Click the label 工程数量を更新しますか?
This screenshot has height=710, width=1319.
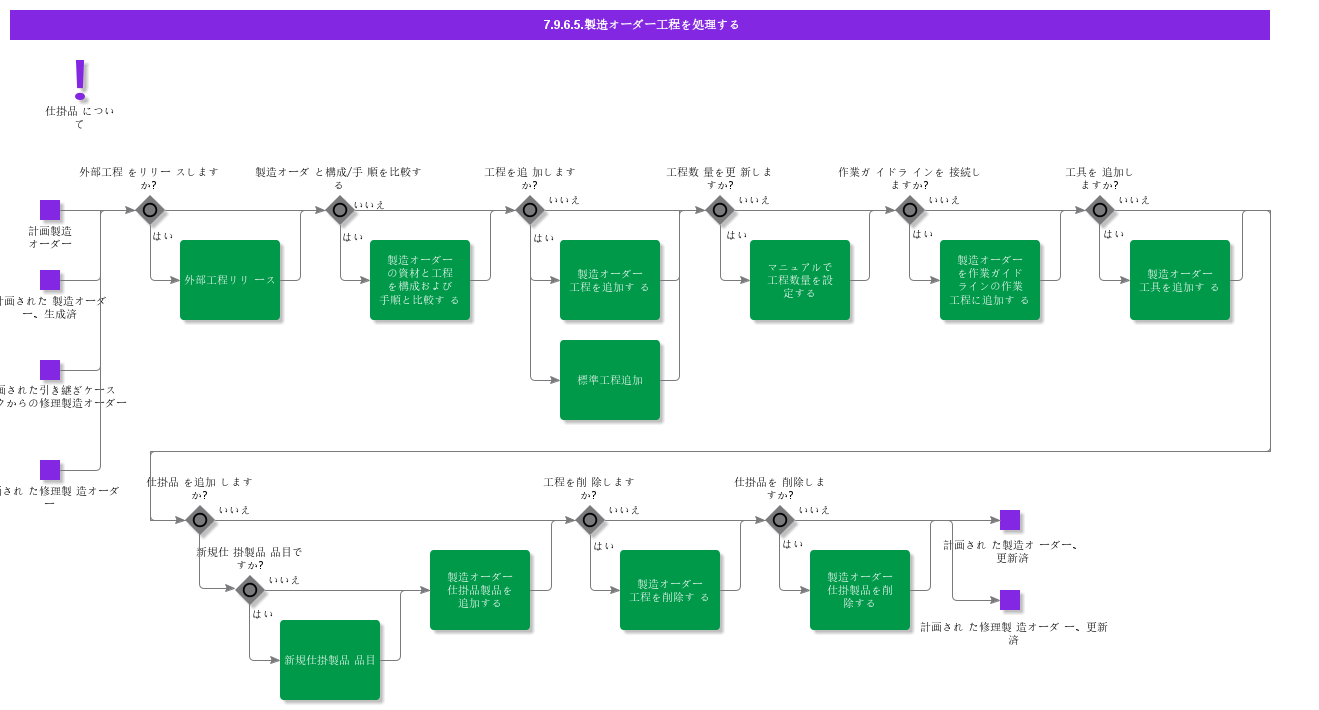720,178
